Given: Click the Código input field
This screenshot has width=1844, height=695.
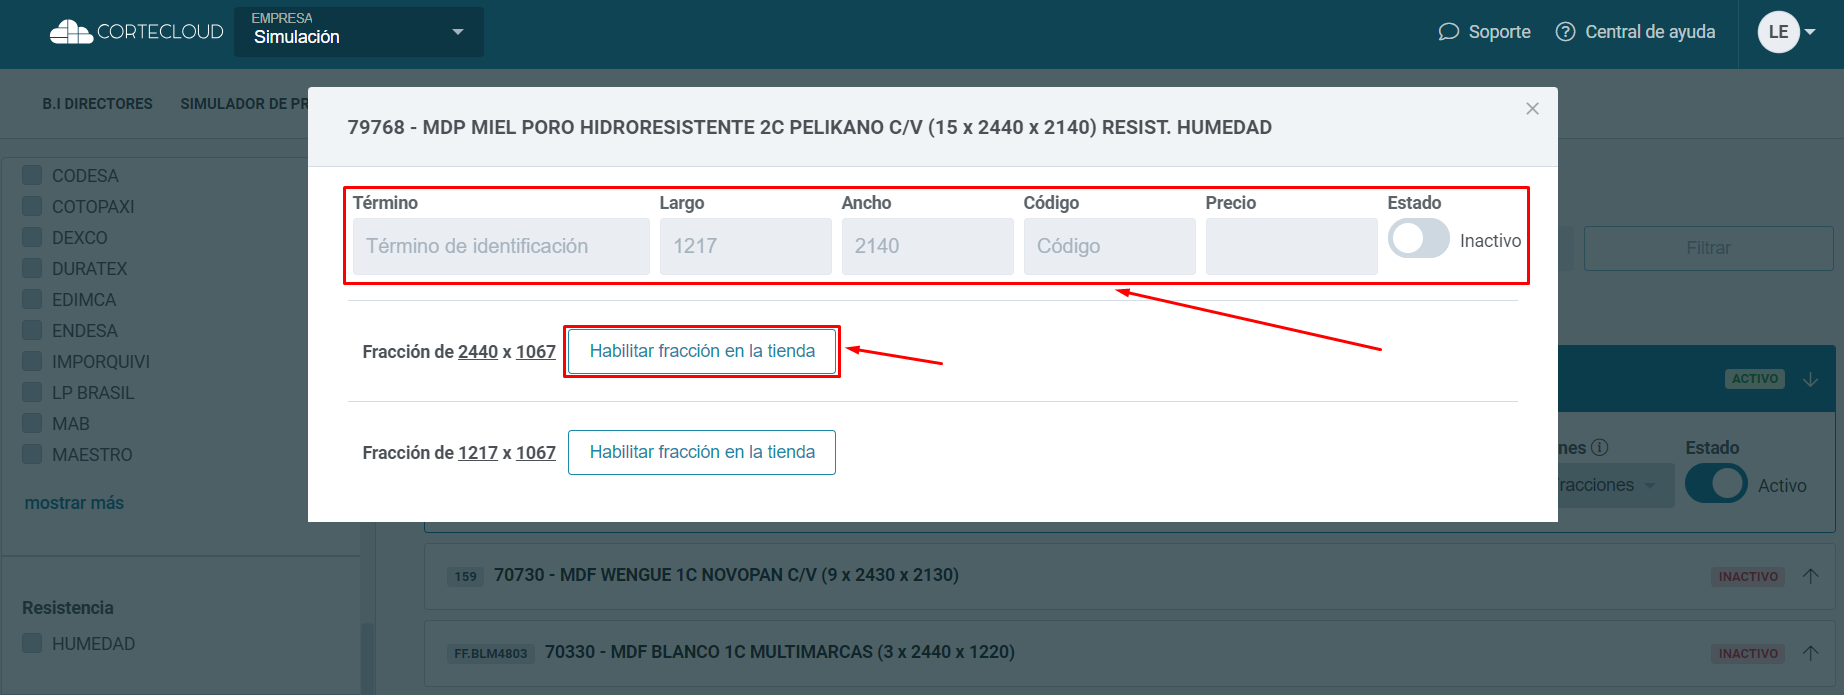Looking at the screenshot, I should pos(1110,246).
